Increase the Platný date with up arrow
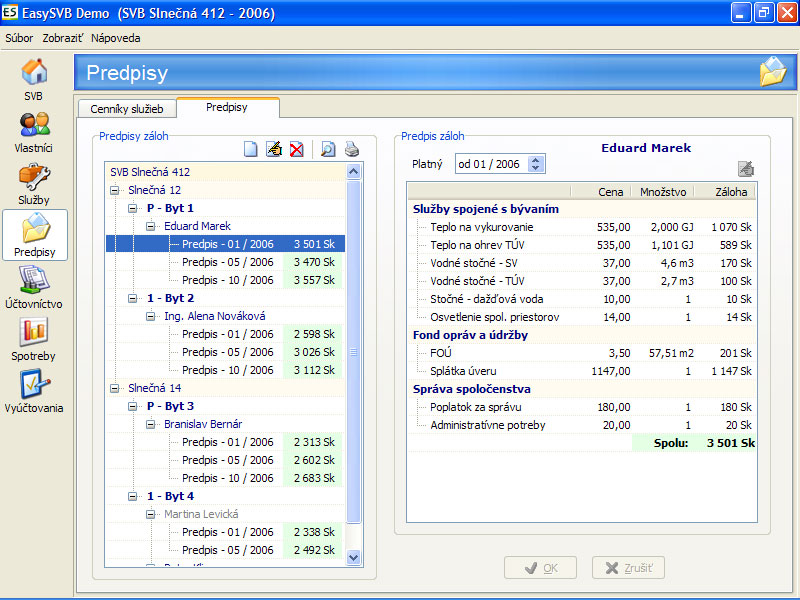The height and width of the screenshot is (600, 800). click(x=535, y=160)
